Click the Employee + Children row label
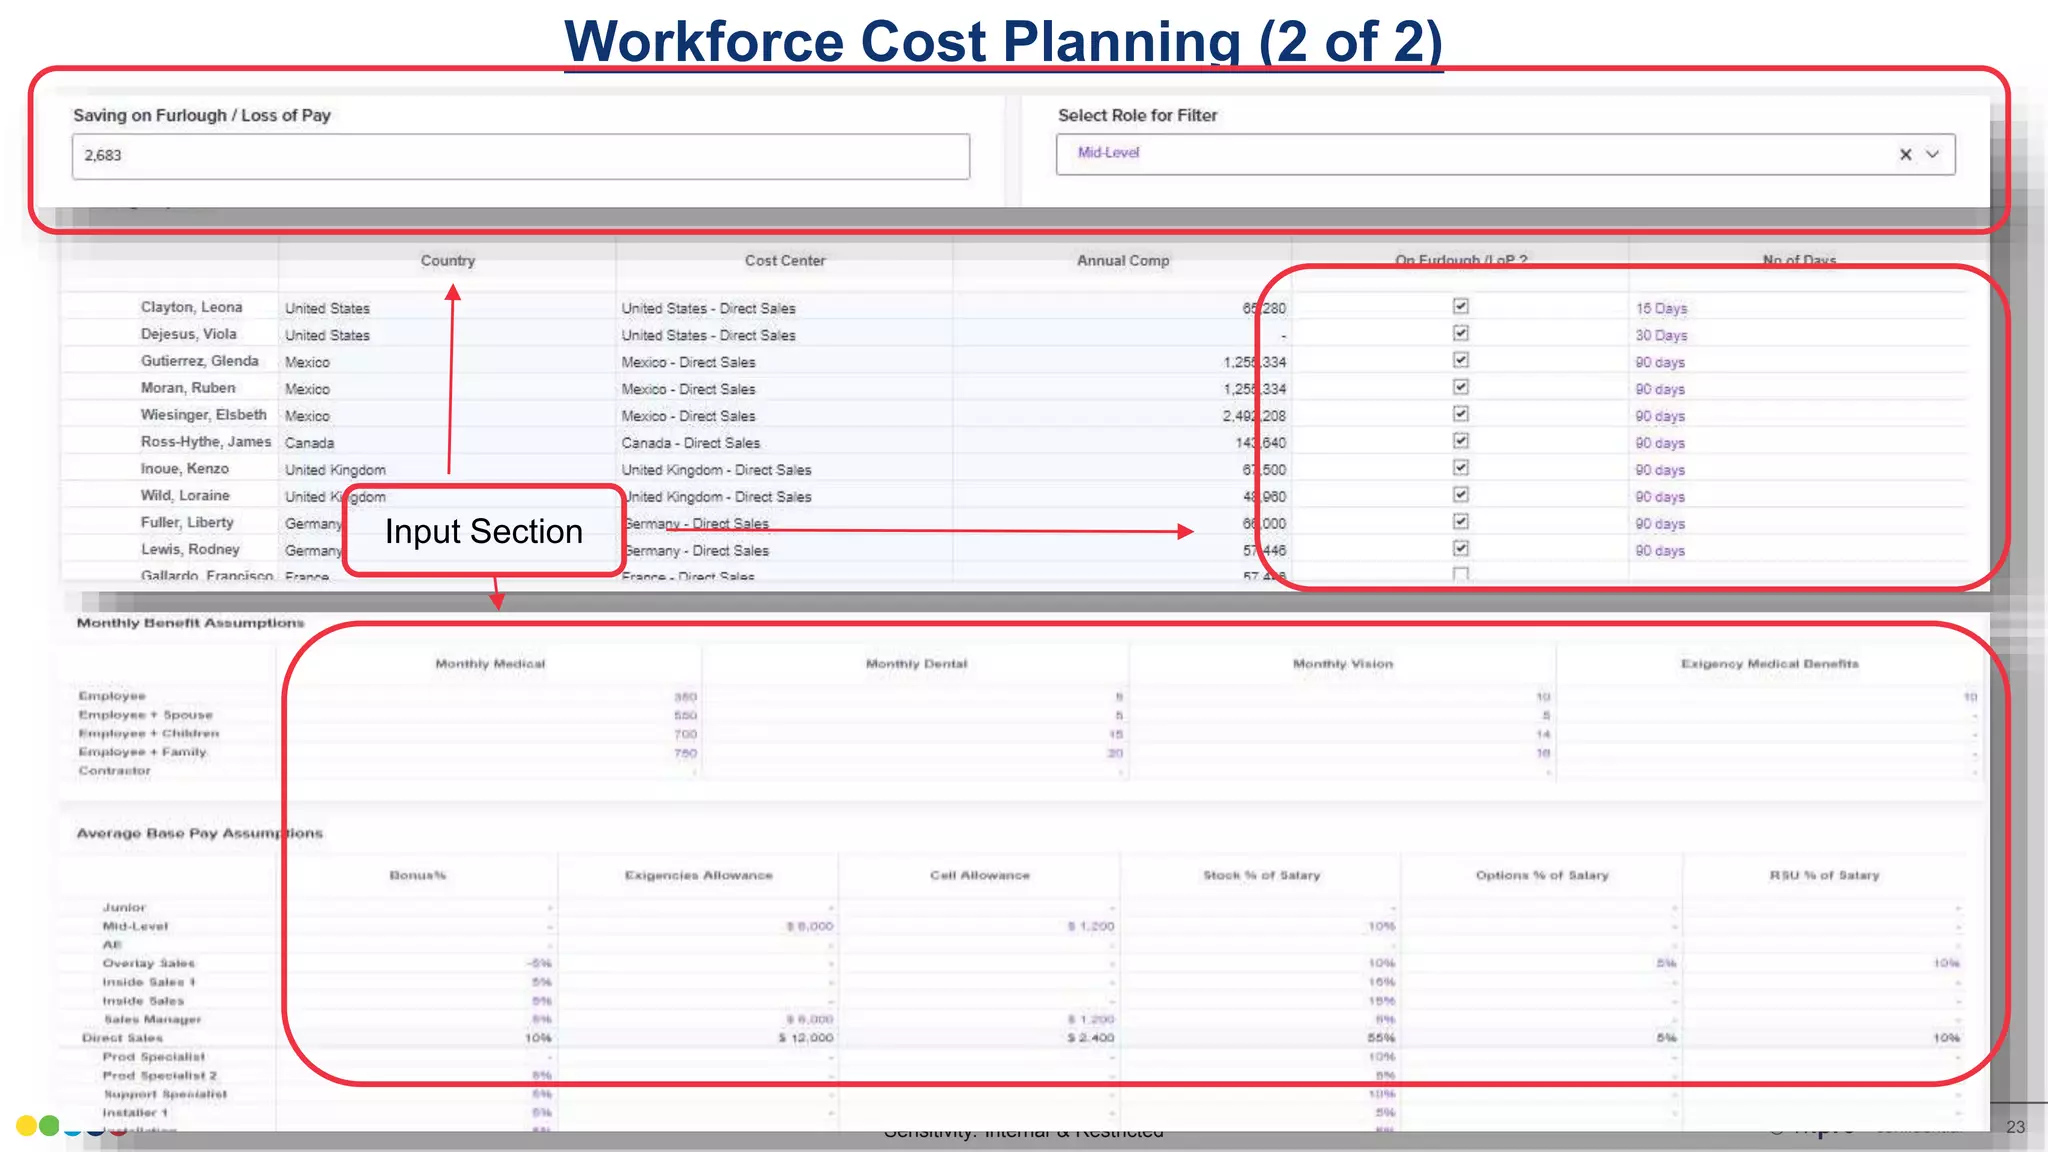 148,733
